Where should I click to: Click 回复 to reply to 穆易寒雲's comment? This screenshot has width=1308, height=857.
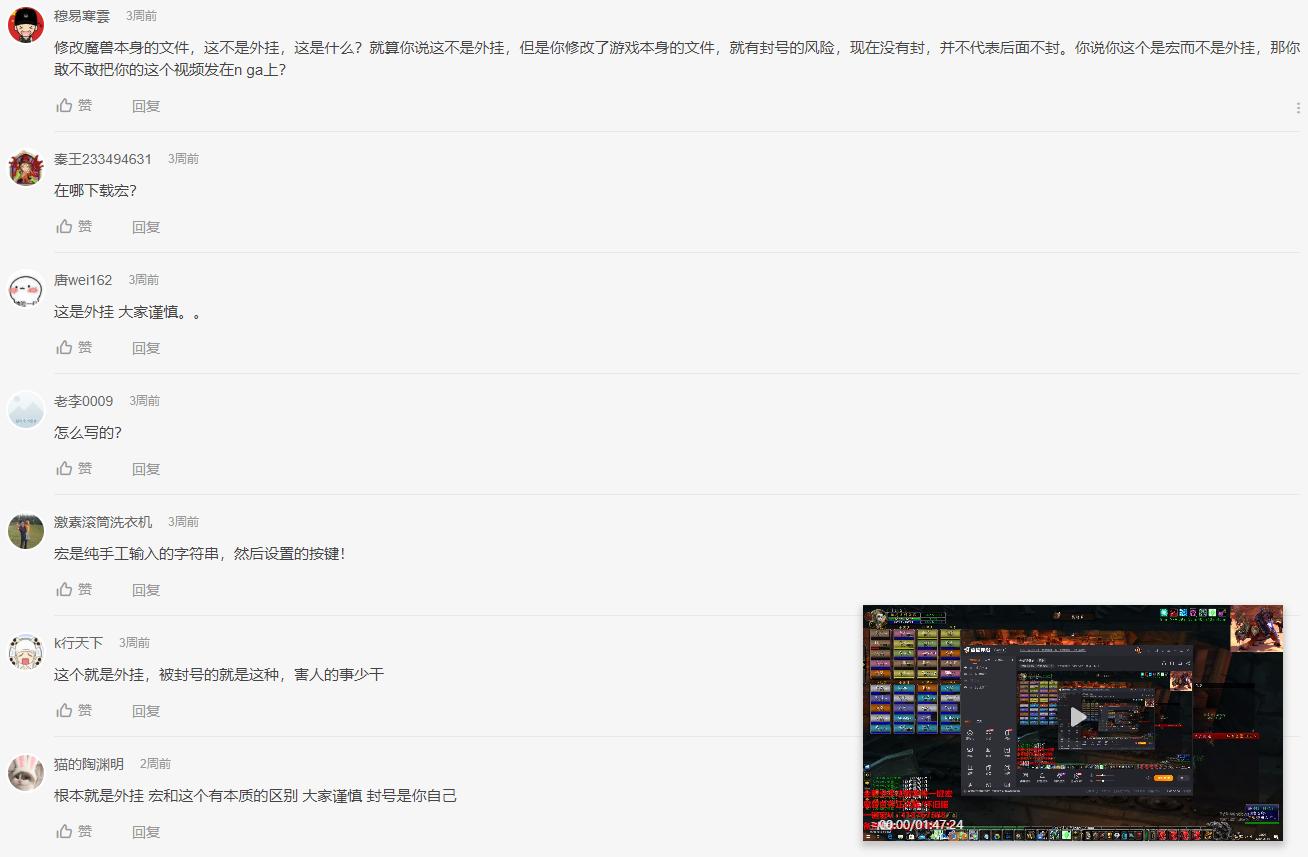tap(145, 105)
